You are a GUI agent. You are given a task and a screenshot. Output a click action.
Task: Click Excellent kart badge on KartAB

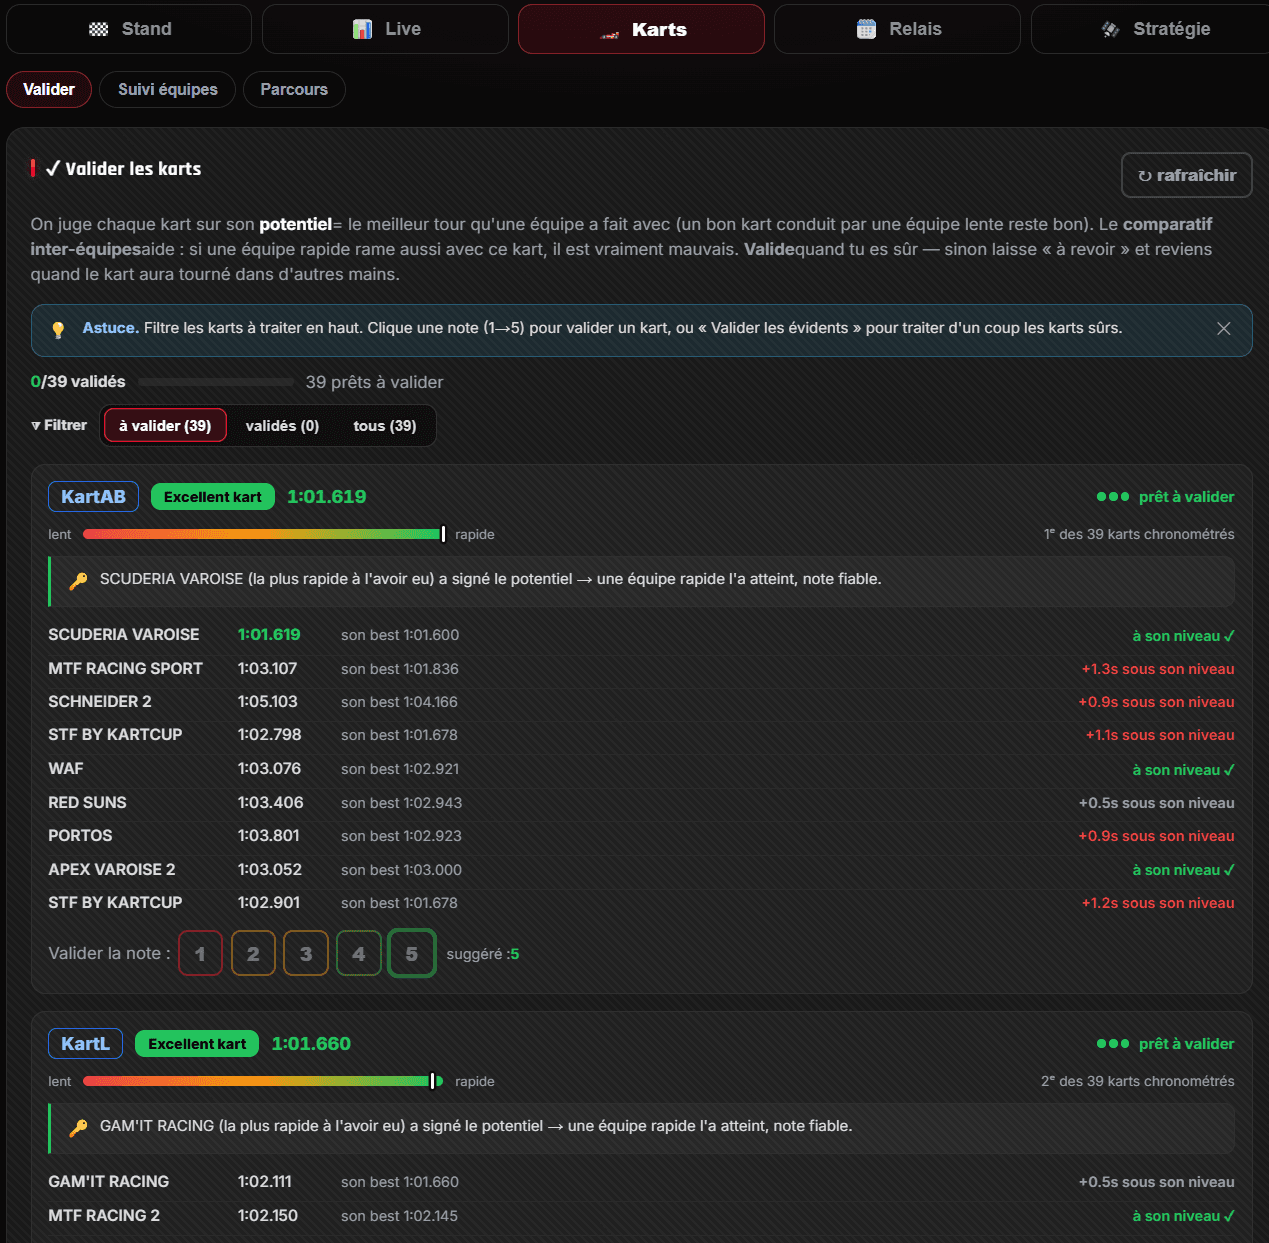pyautogui.click(x=213, y=497)
